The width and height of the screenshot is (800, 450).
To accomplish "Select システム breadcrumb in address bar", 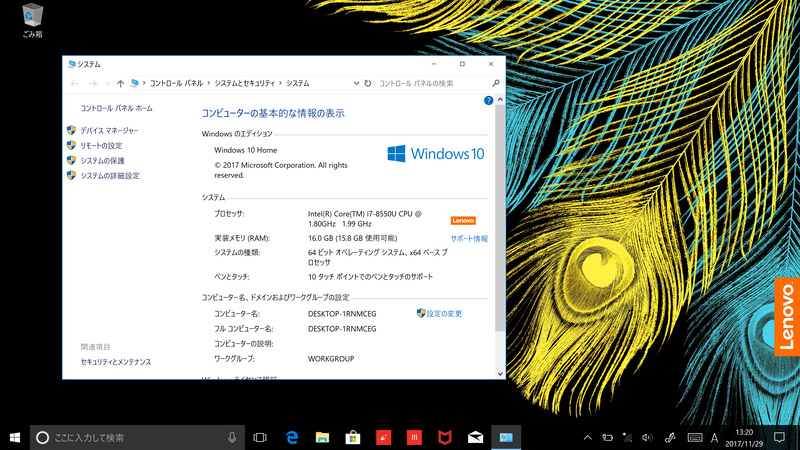I will pos(297,83).
